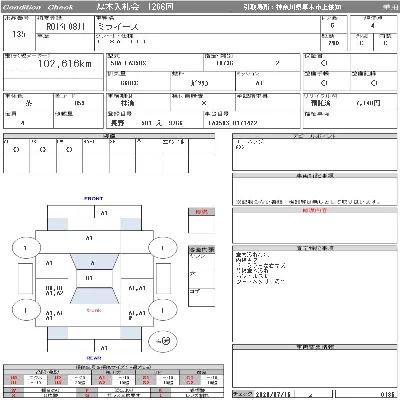This screenshot has width=400, height=400.
Task: Click the check date 2021/07/15
Action: tap(272, 394)
